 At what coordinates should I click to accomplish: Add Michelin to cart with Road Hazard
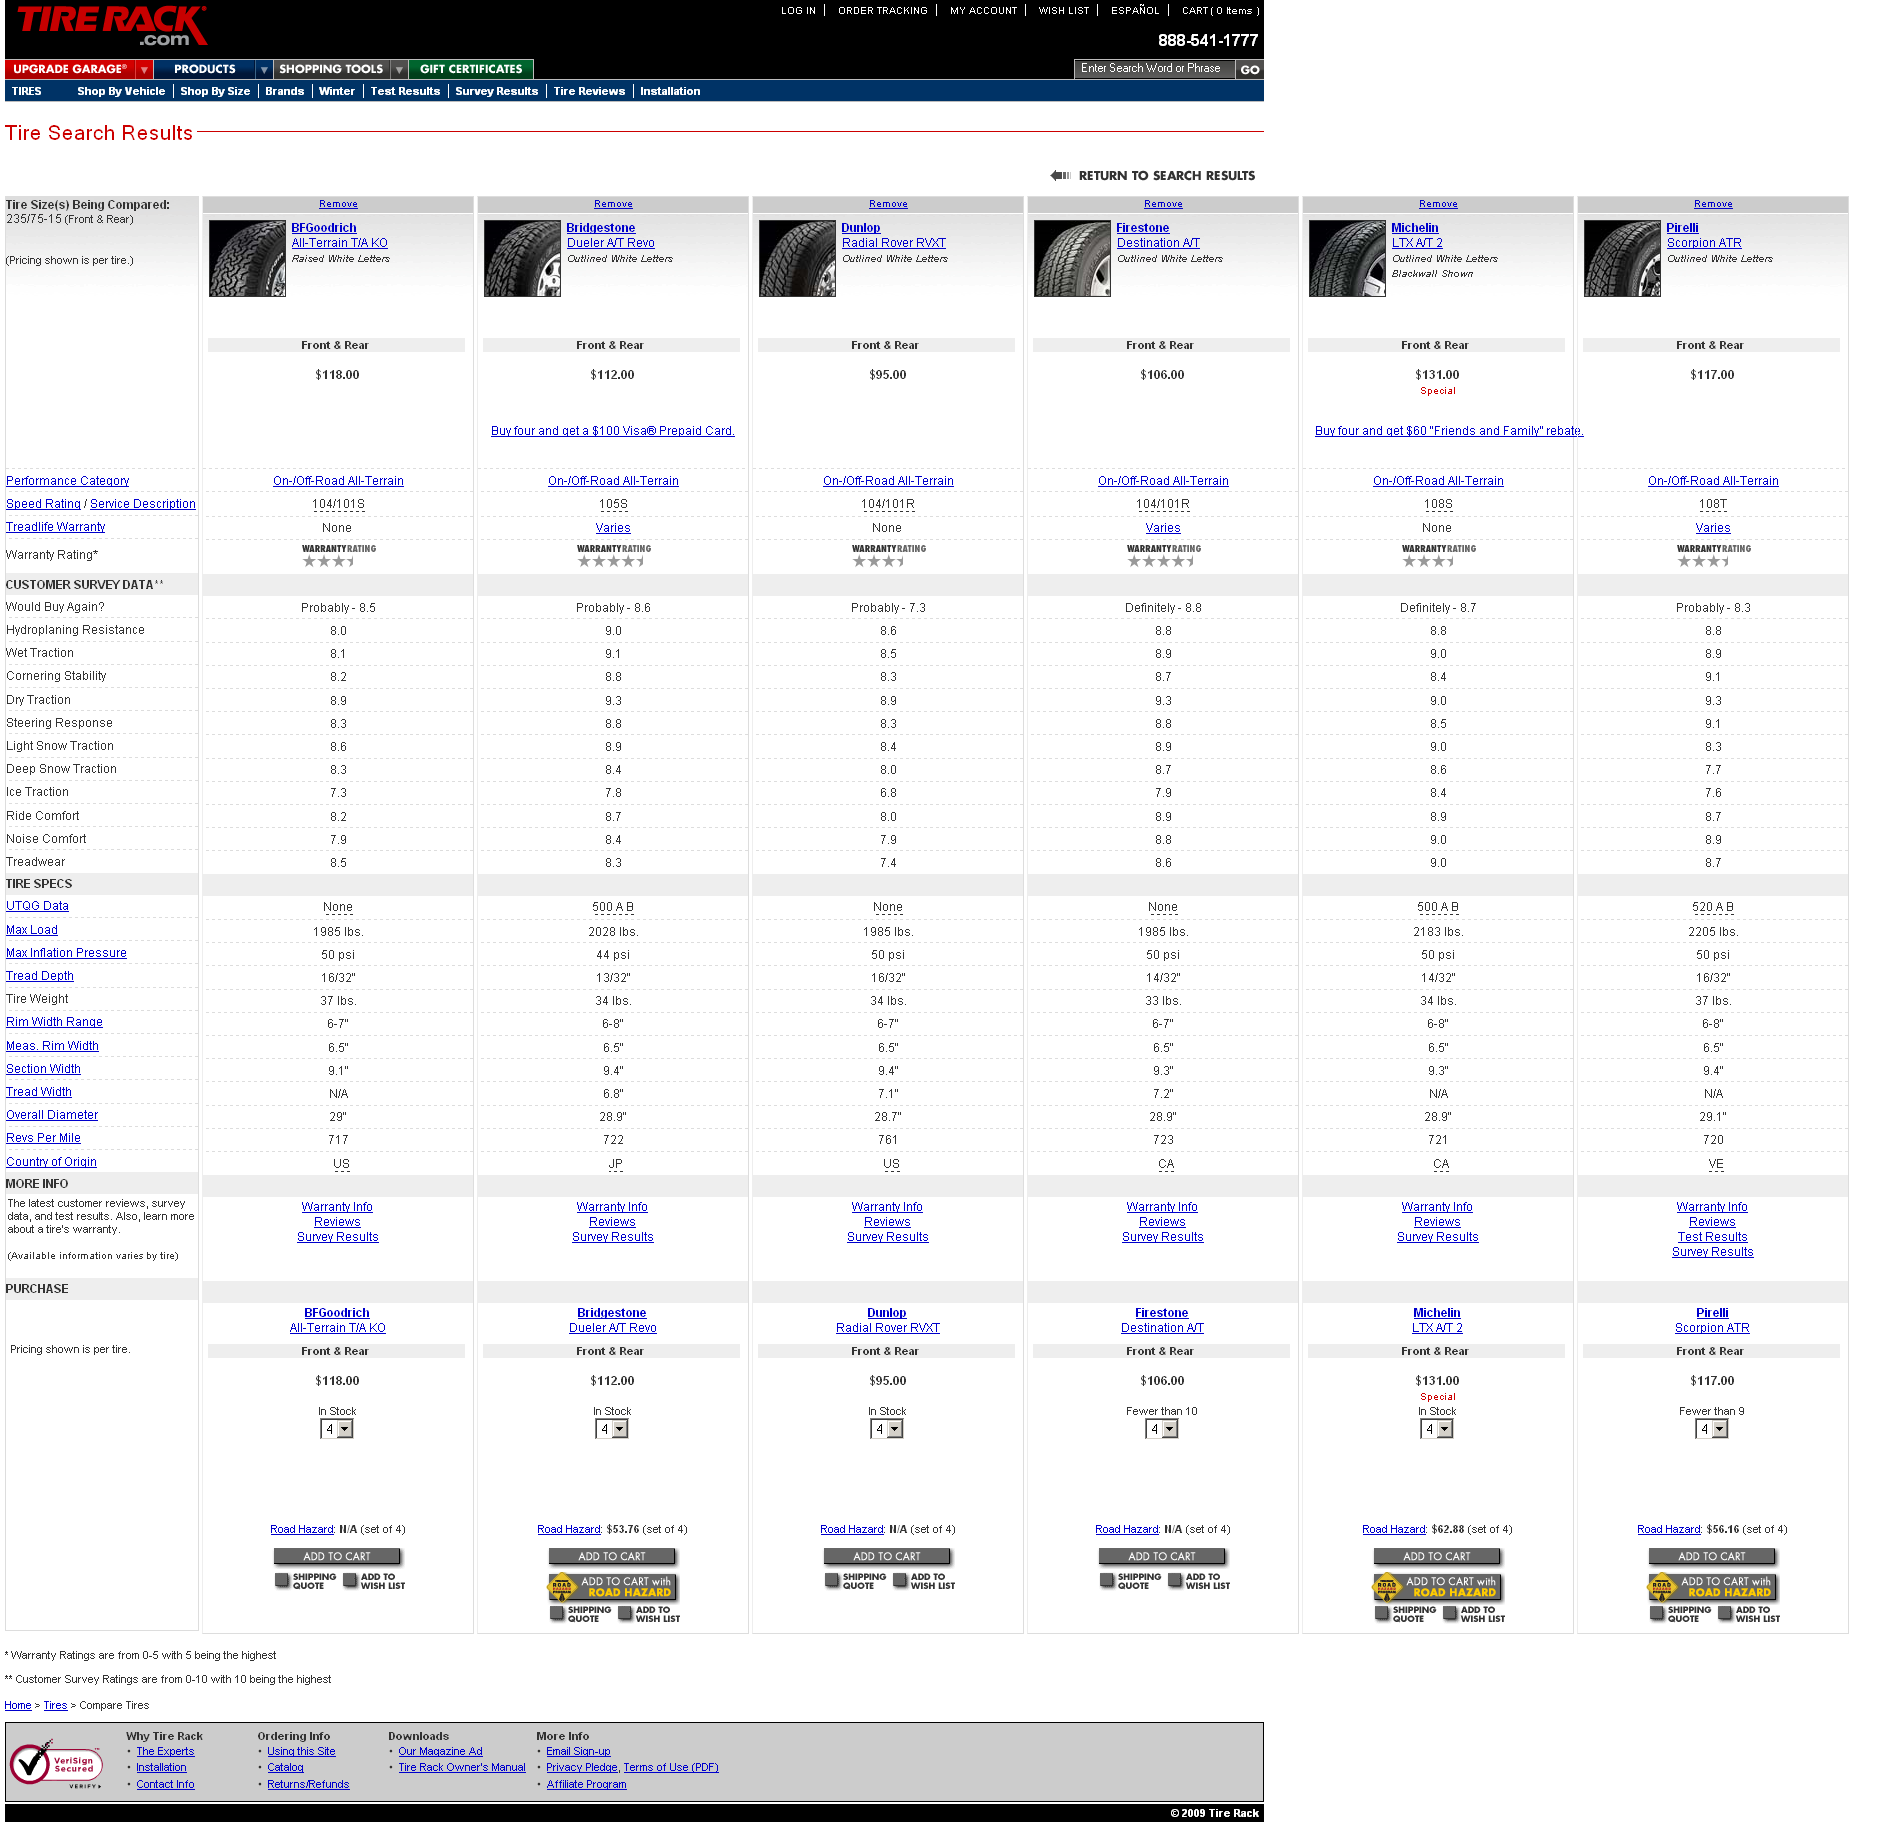click(x=1438, y=1587)
